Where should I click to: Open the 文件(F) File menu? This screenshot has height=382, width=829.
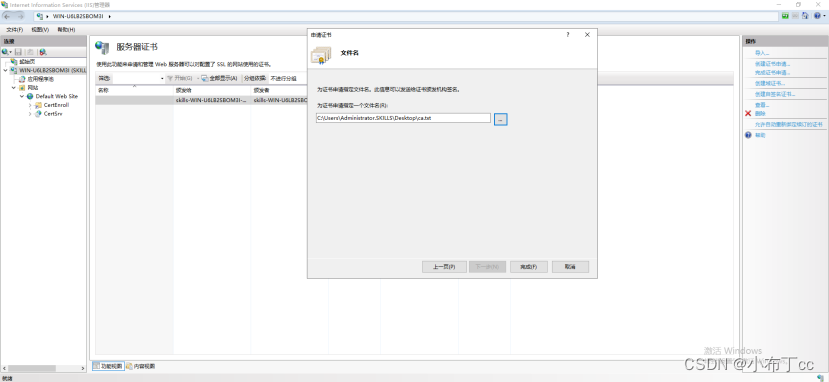click(14, 30)
